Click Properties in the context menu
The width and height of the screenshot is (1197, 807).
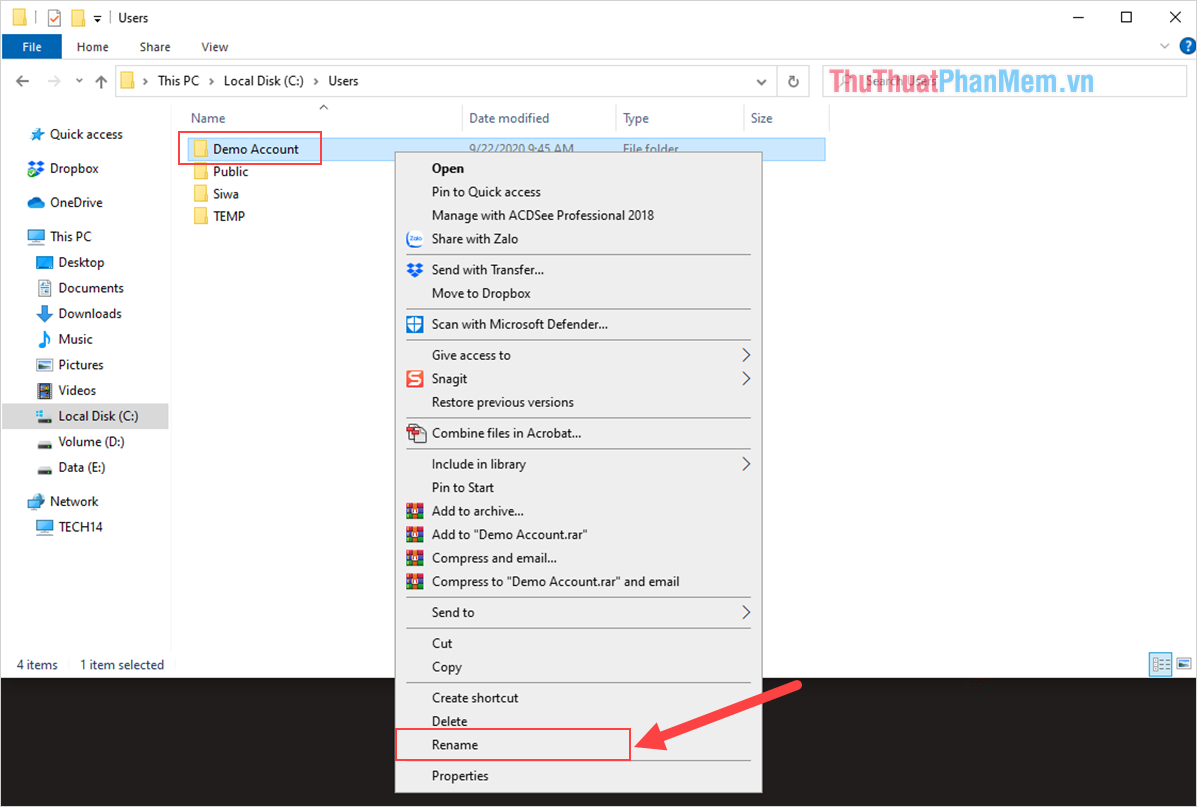point(460,776)
